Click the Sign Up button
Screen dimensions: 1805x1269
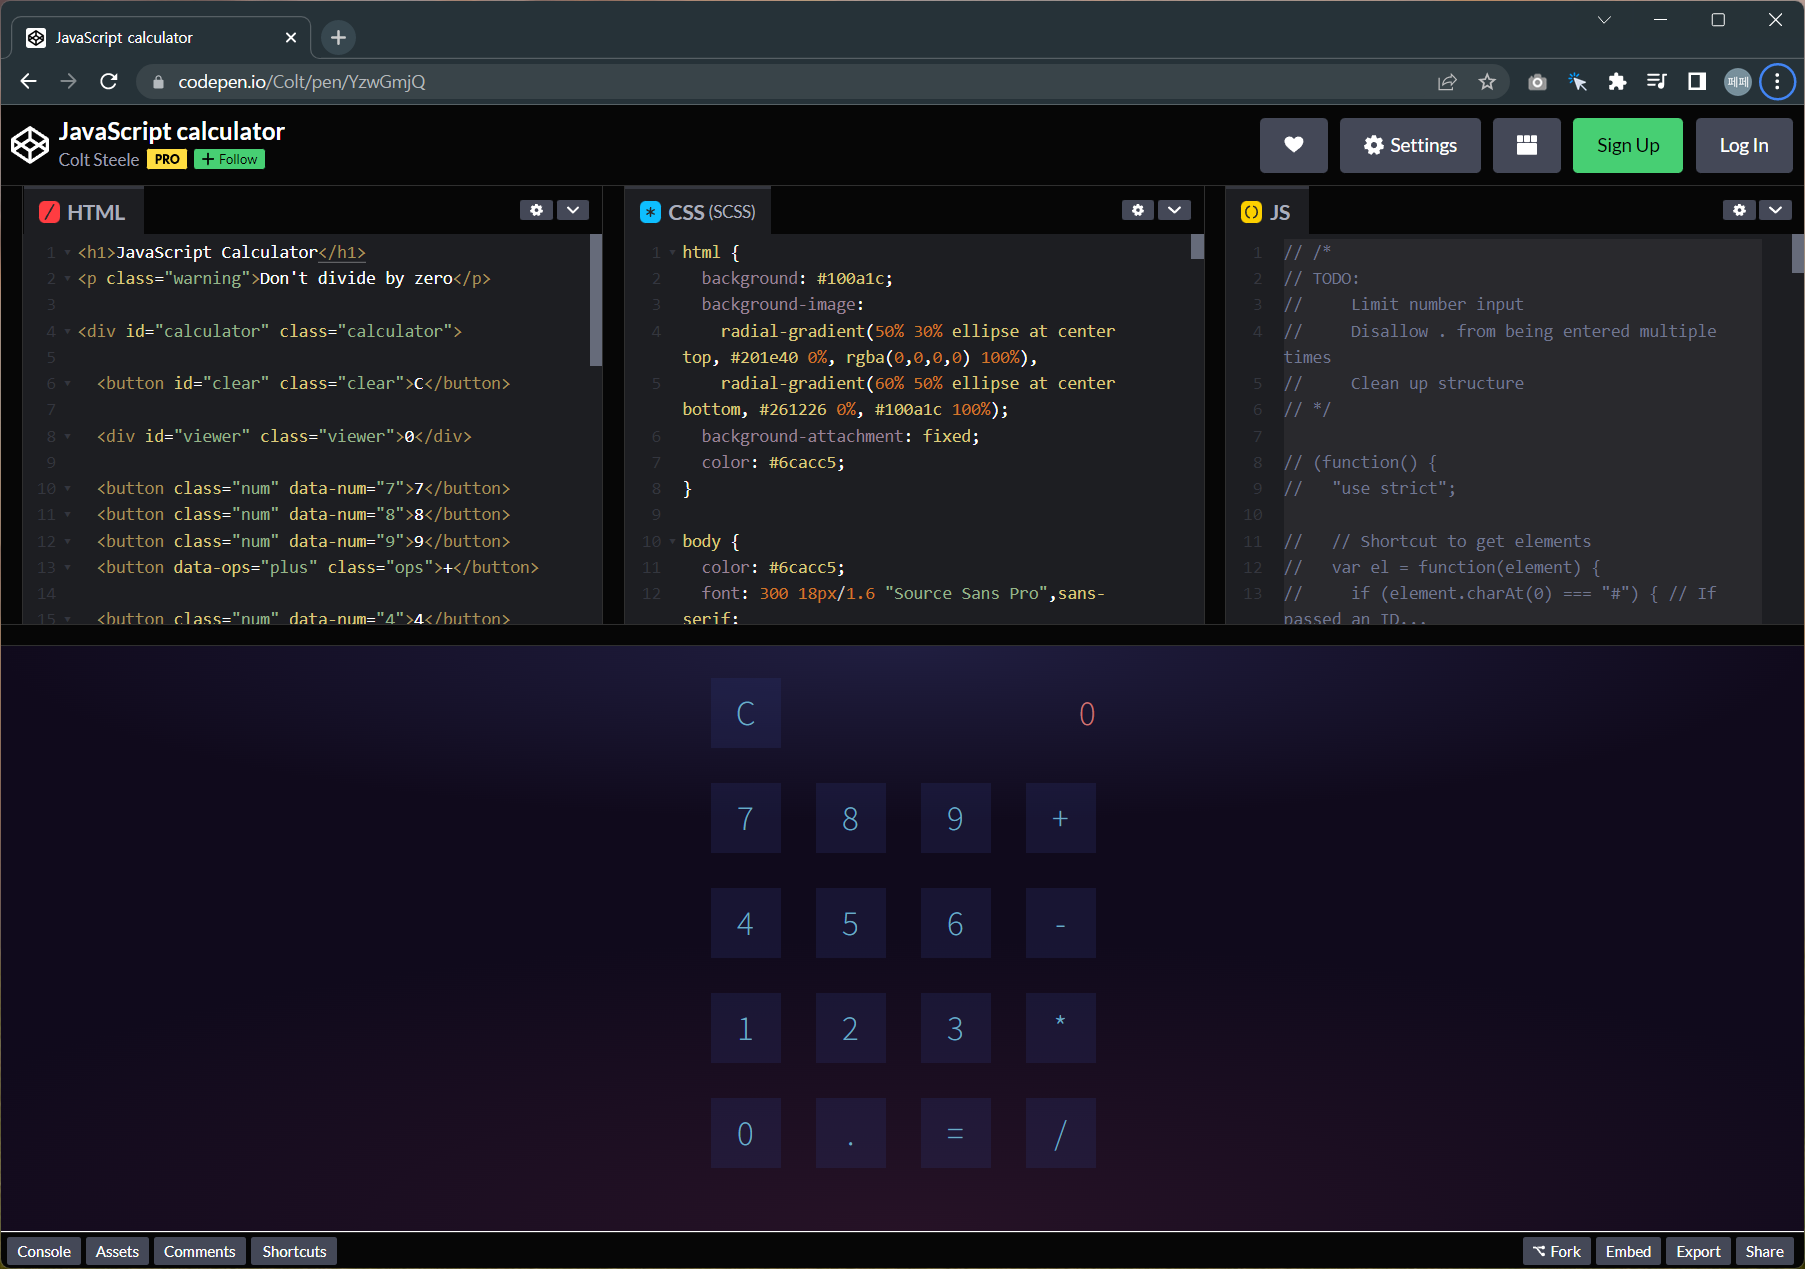click(x=1628, y=145)
